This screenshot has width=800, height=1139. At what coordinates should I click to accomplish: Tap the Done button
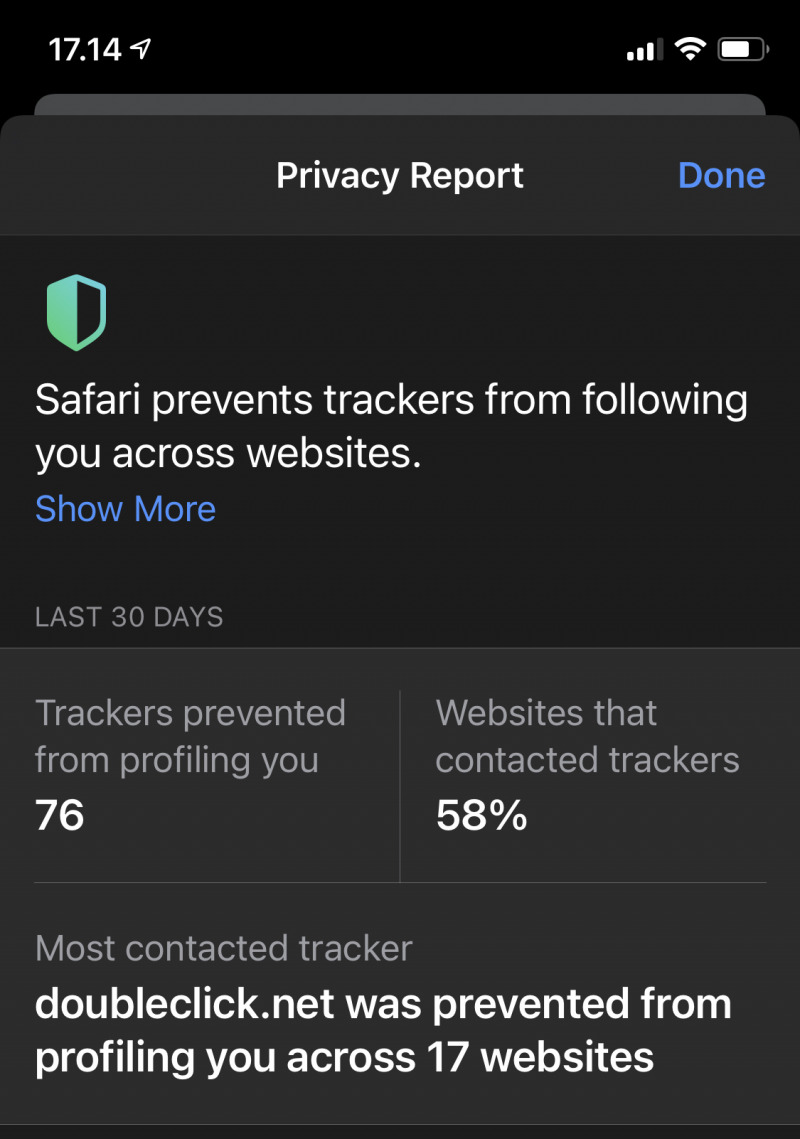(x=721, y=176)
